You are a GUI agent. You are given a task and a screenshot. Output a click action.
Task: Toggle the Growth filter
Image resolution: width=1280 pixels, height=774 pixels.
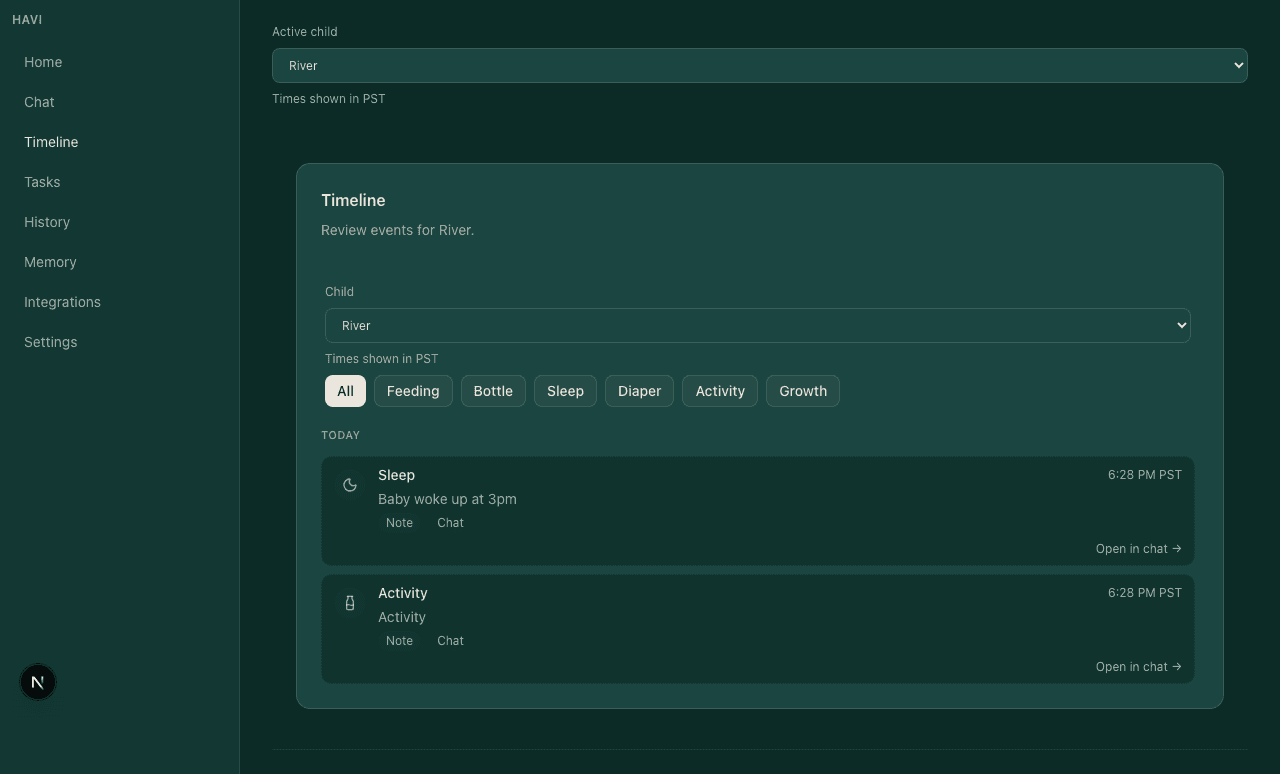point(803,391)
